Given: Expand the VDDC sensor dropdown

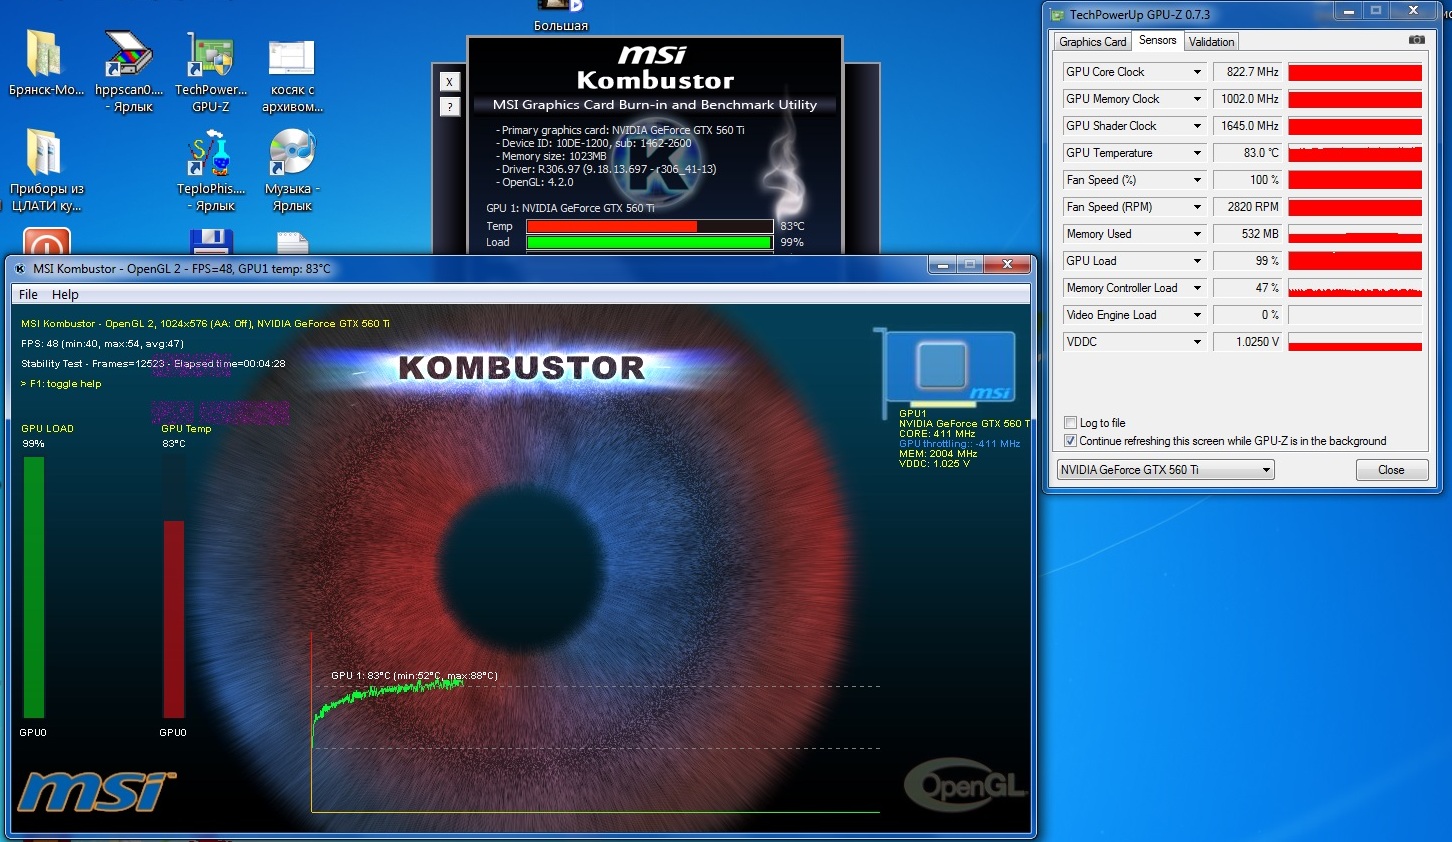Looking at the screenshot, I should click(x=1197, y=342).
